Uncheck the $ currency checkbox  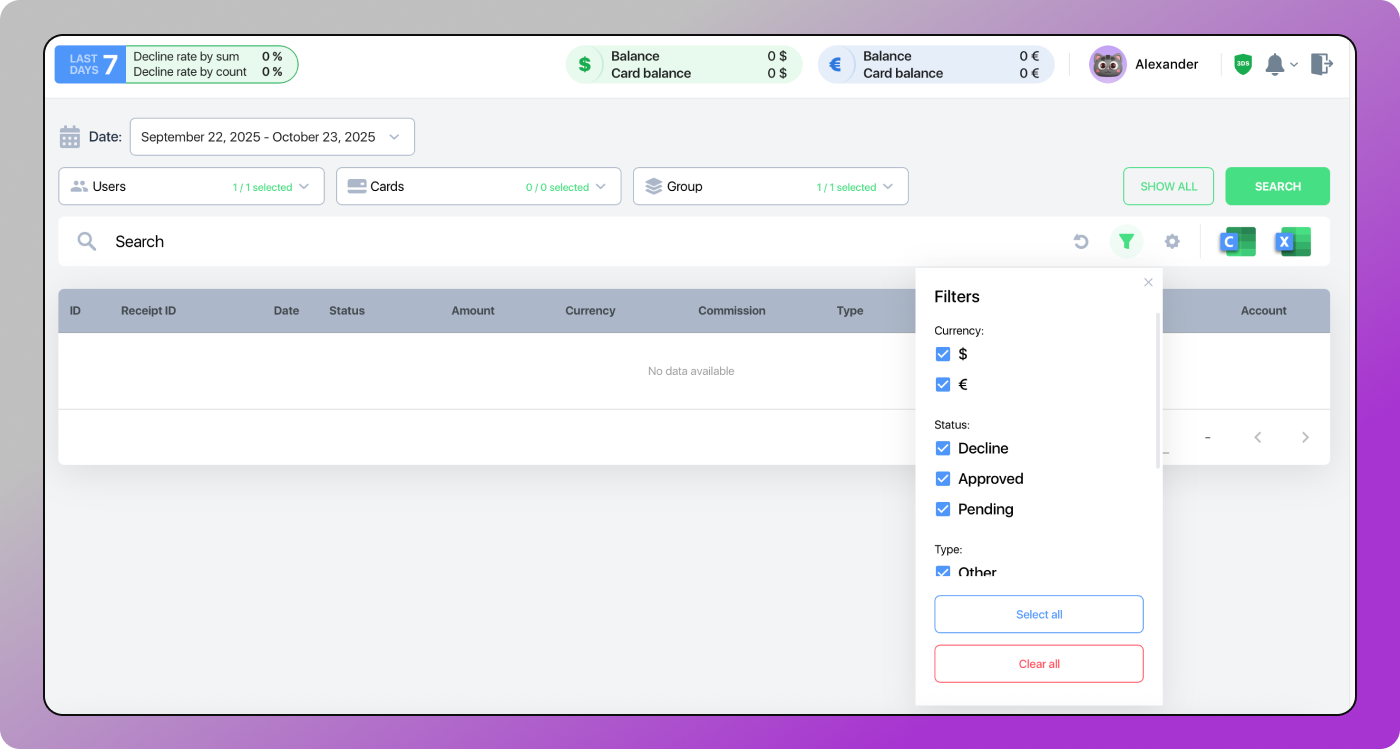pos(942,354)
